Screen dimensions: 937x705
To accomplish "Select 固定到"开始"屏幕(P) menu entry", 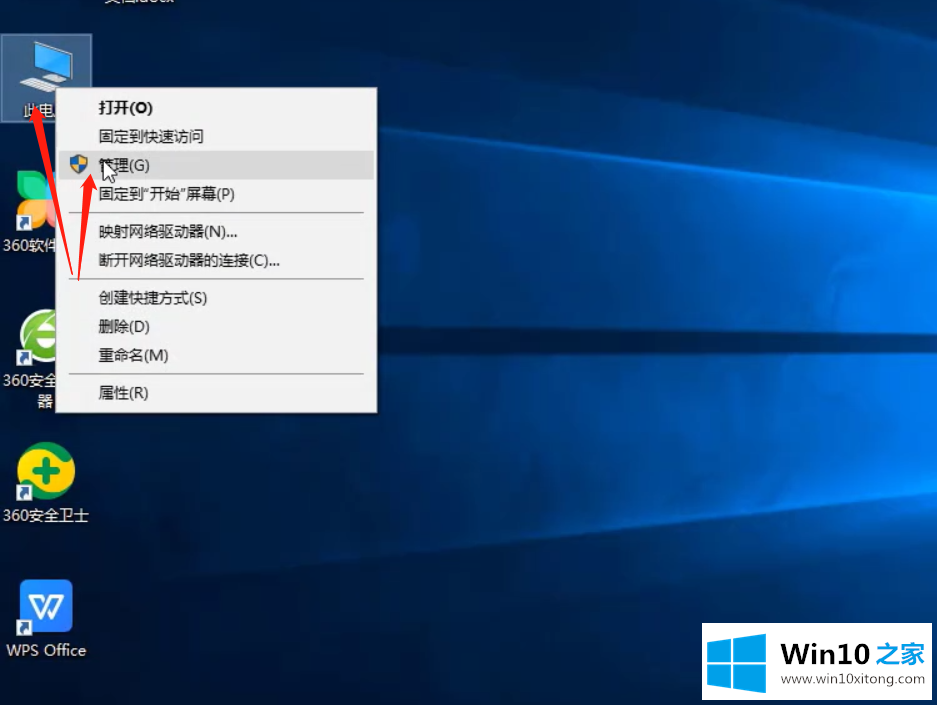I will pos(216,194).
